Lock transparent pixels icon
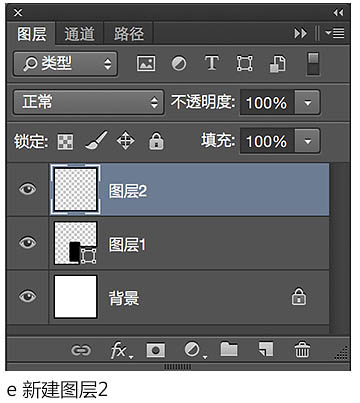This screenshot has width=360, height=403. (65, 142)
